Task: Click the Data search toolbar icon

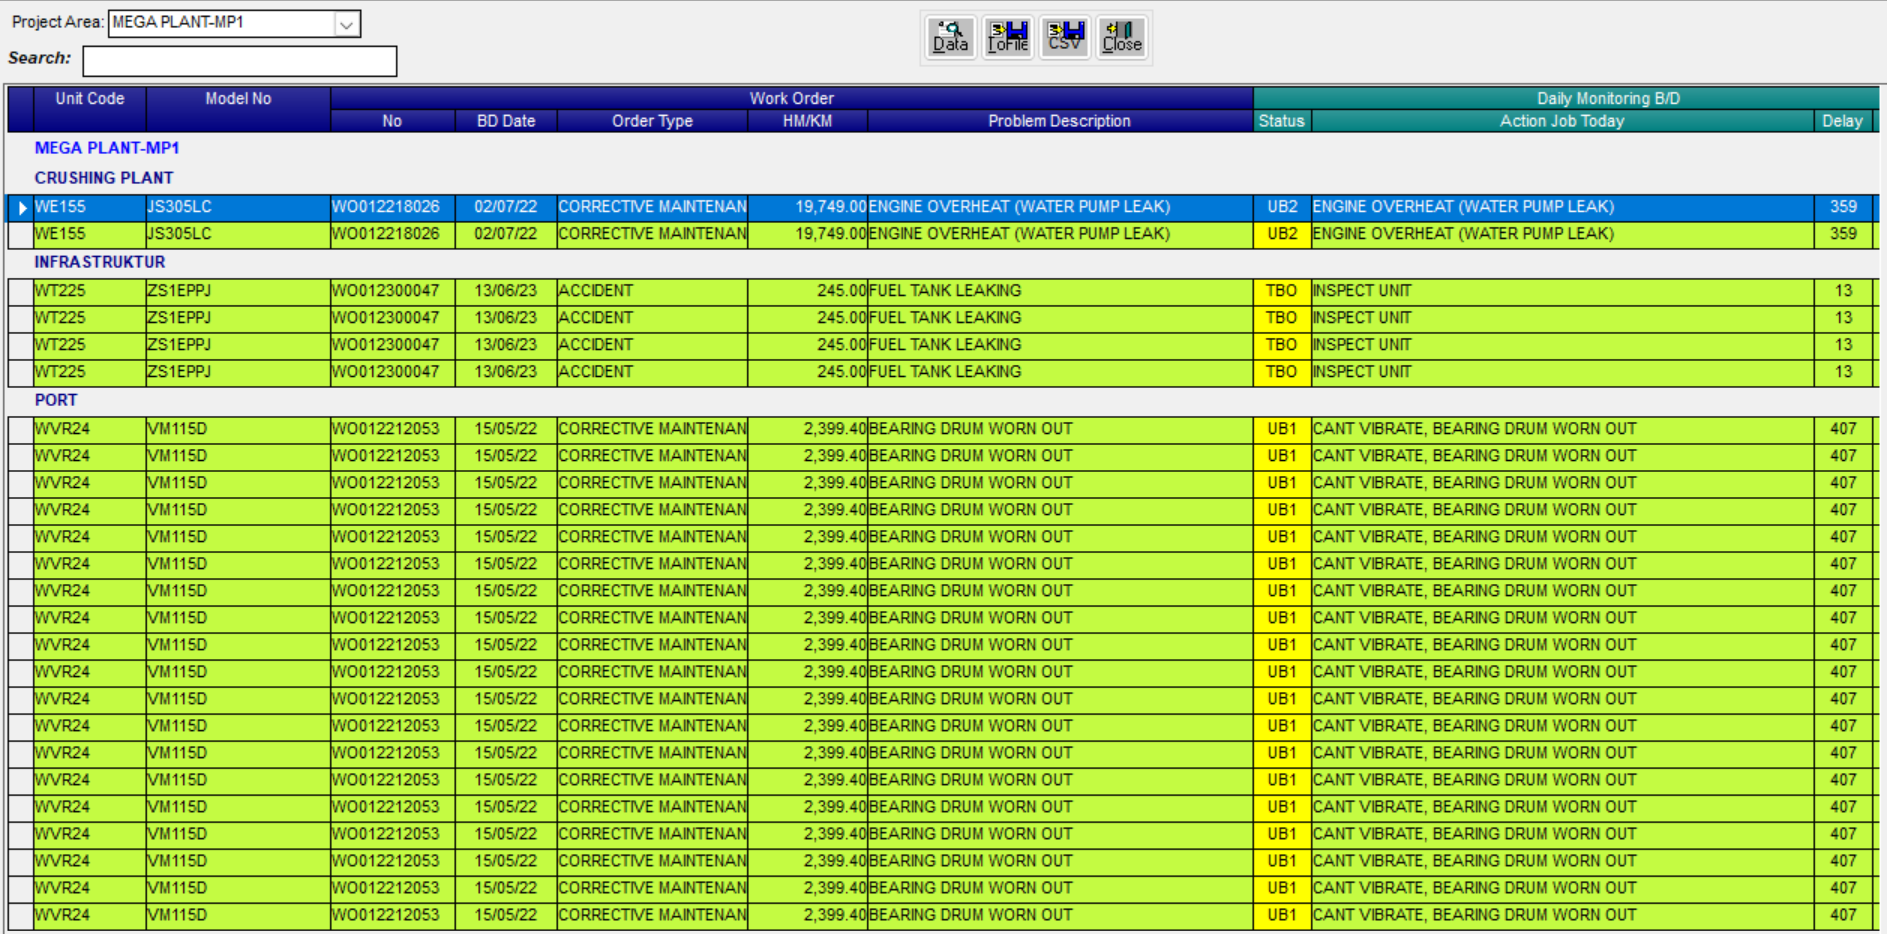Action: (950, 37)
